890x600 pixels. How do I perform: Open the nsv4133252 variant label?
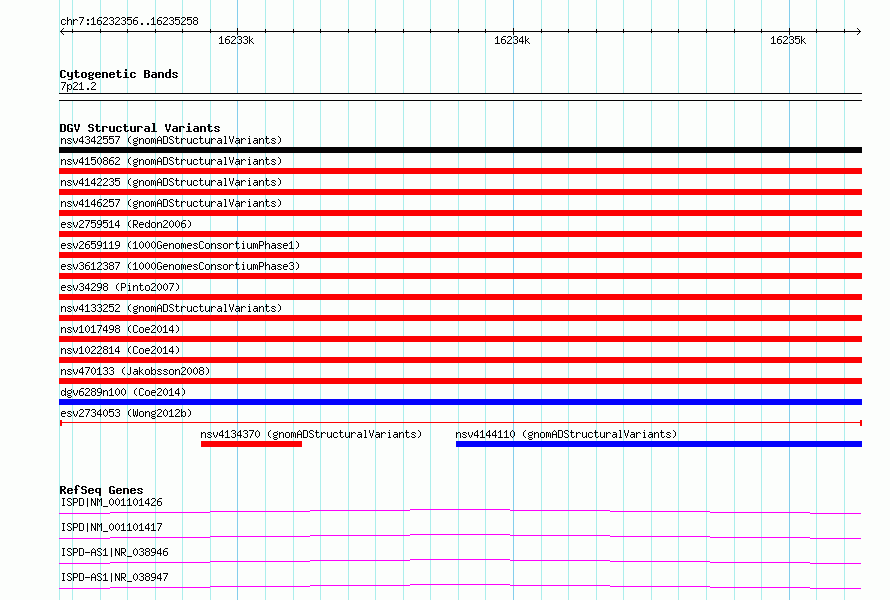click(171, 308)
